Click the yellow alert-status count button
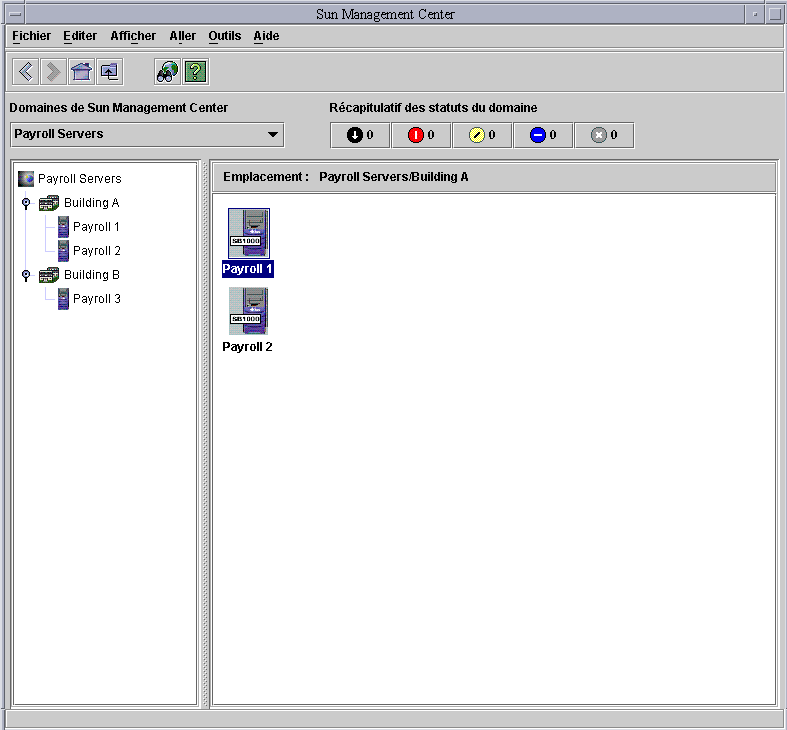 (482, 135)
